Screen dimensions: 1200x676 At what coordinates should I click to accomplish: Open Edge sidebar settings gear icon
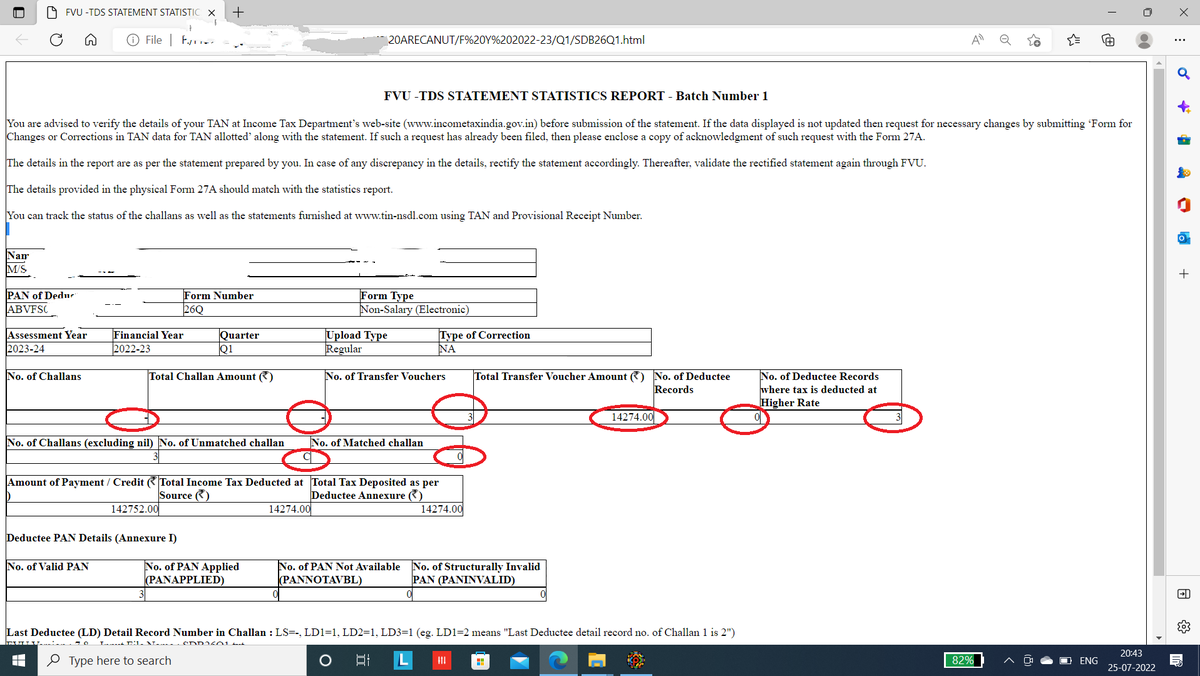coord(1183,626)
